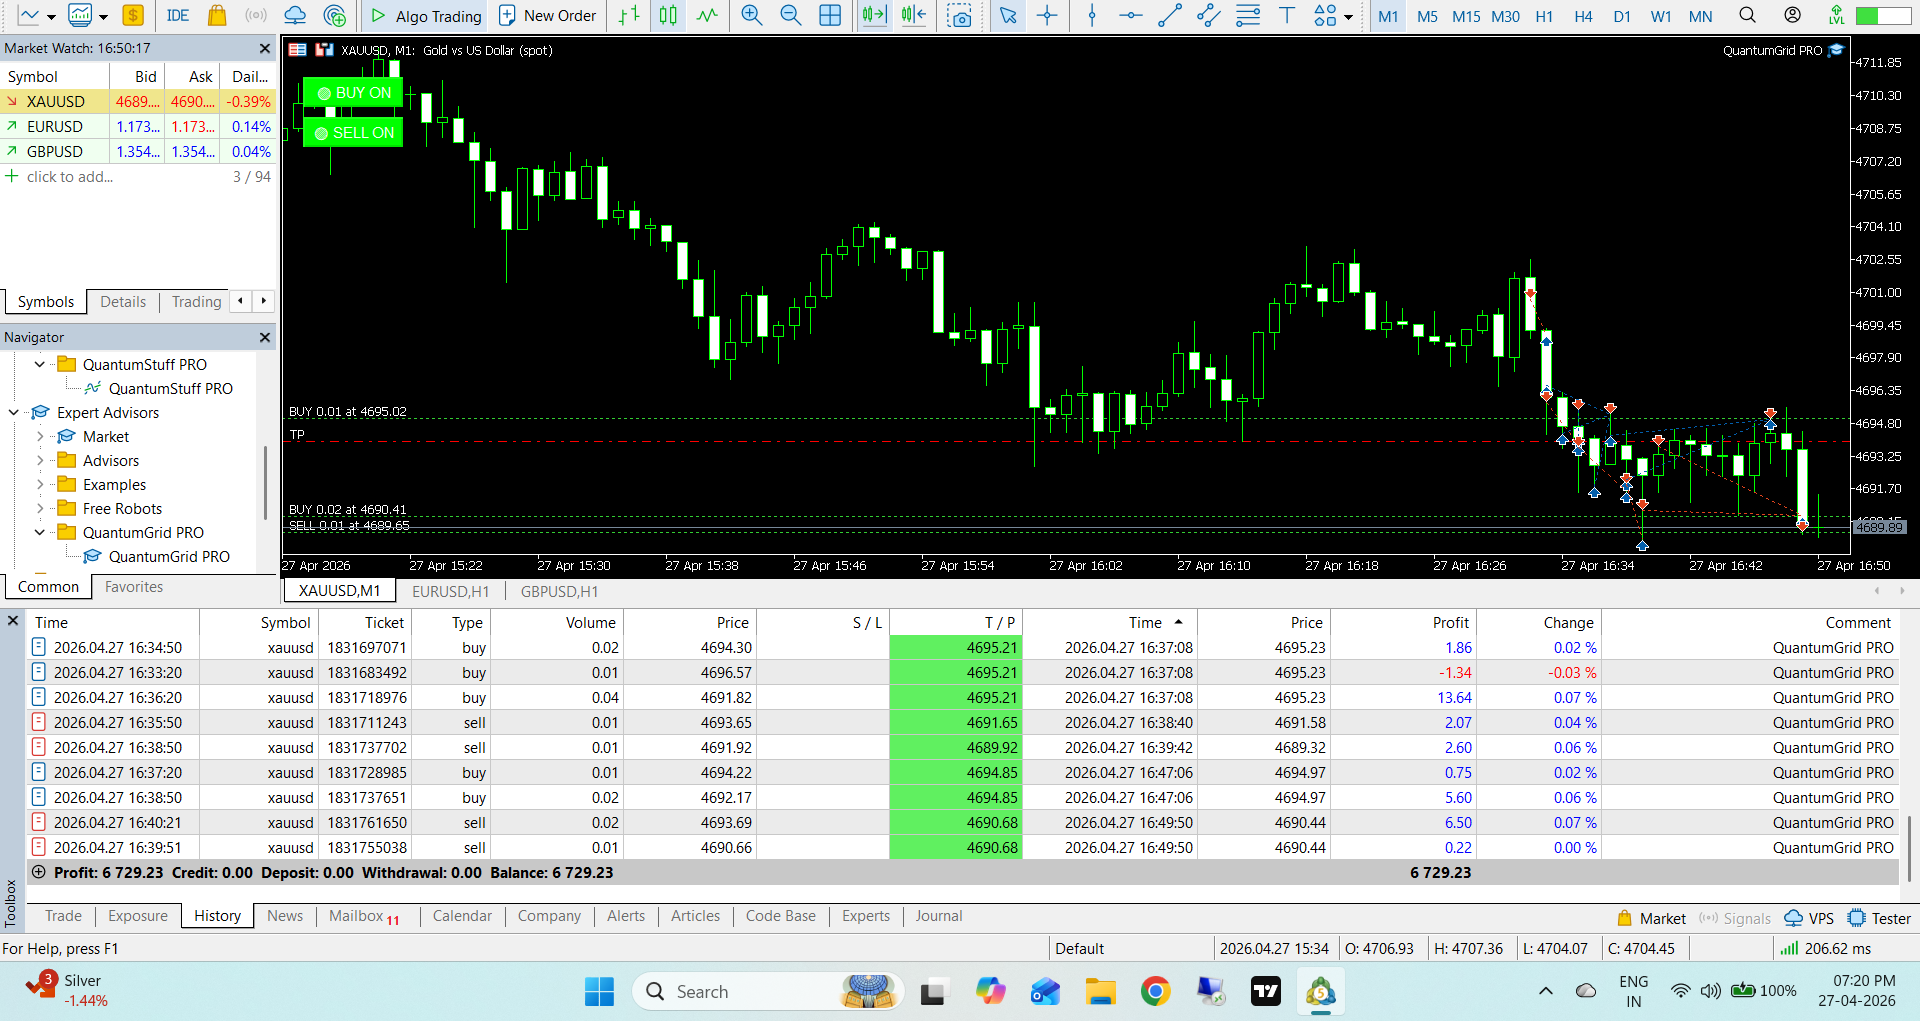Viewport: 1920px width, 1021px height.
Task: Switch chart to candlesticks style
Action: [668, 15]
